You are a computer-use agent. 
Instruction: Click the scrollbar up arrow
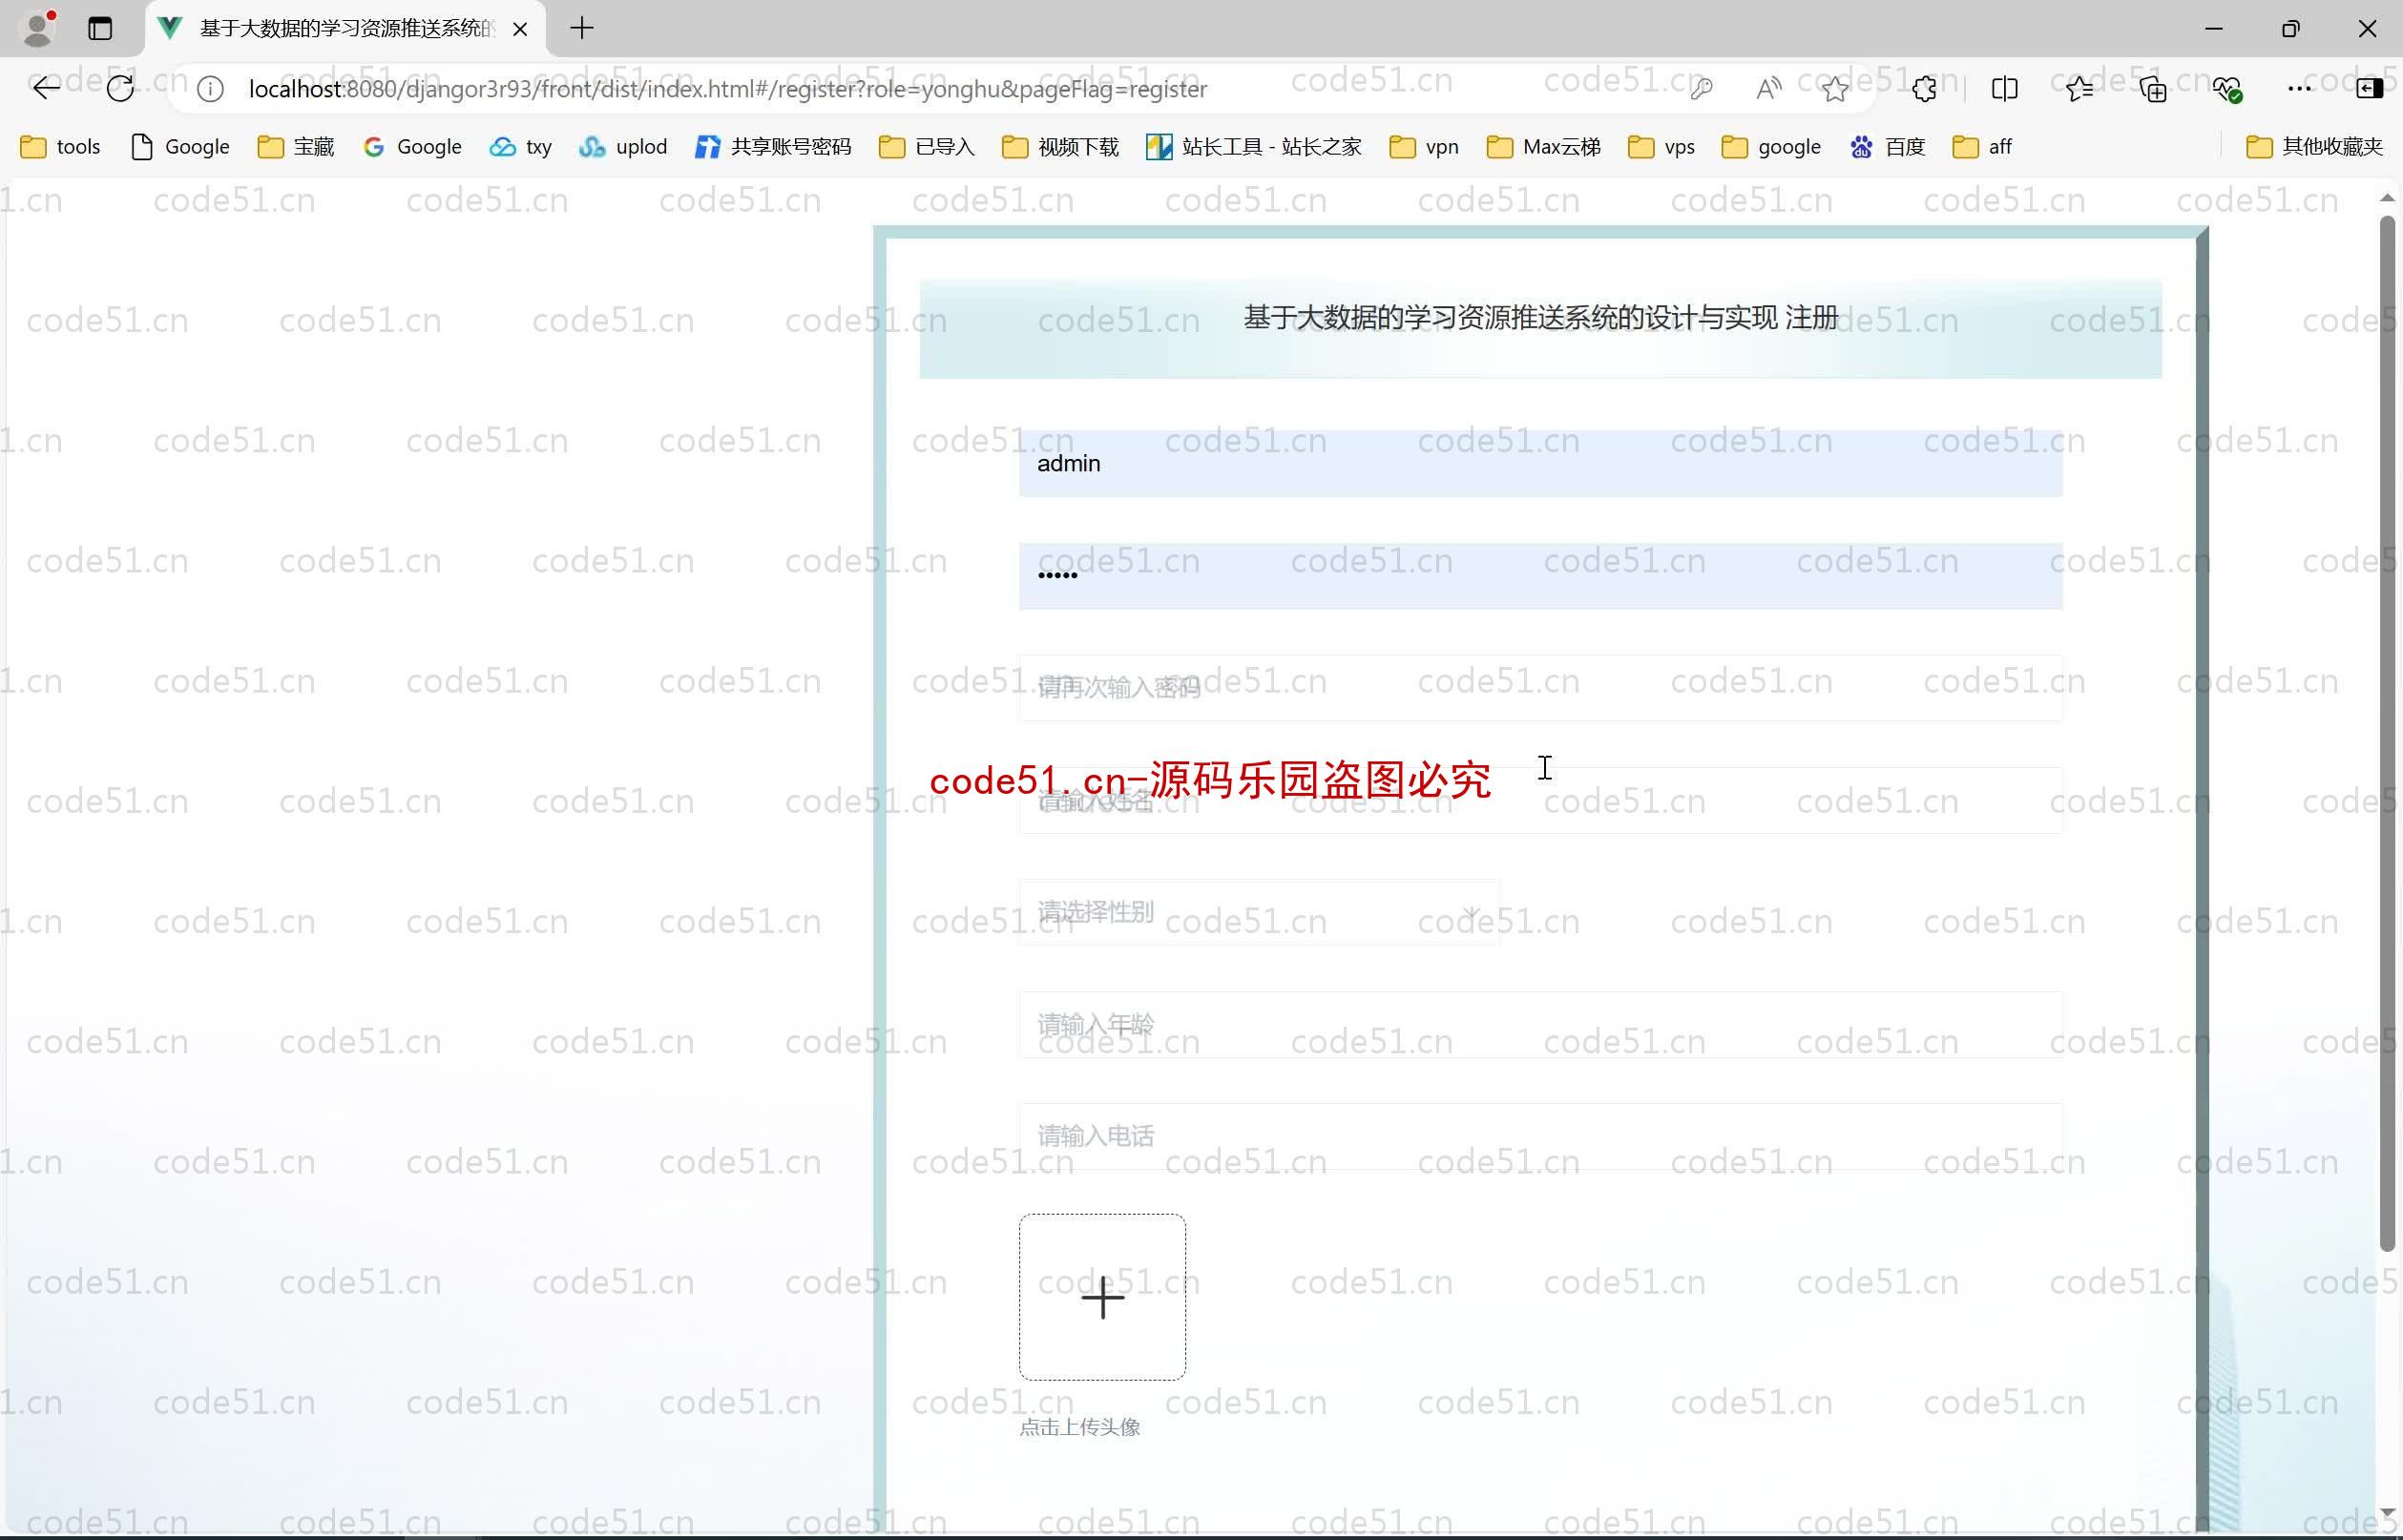2387,198
